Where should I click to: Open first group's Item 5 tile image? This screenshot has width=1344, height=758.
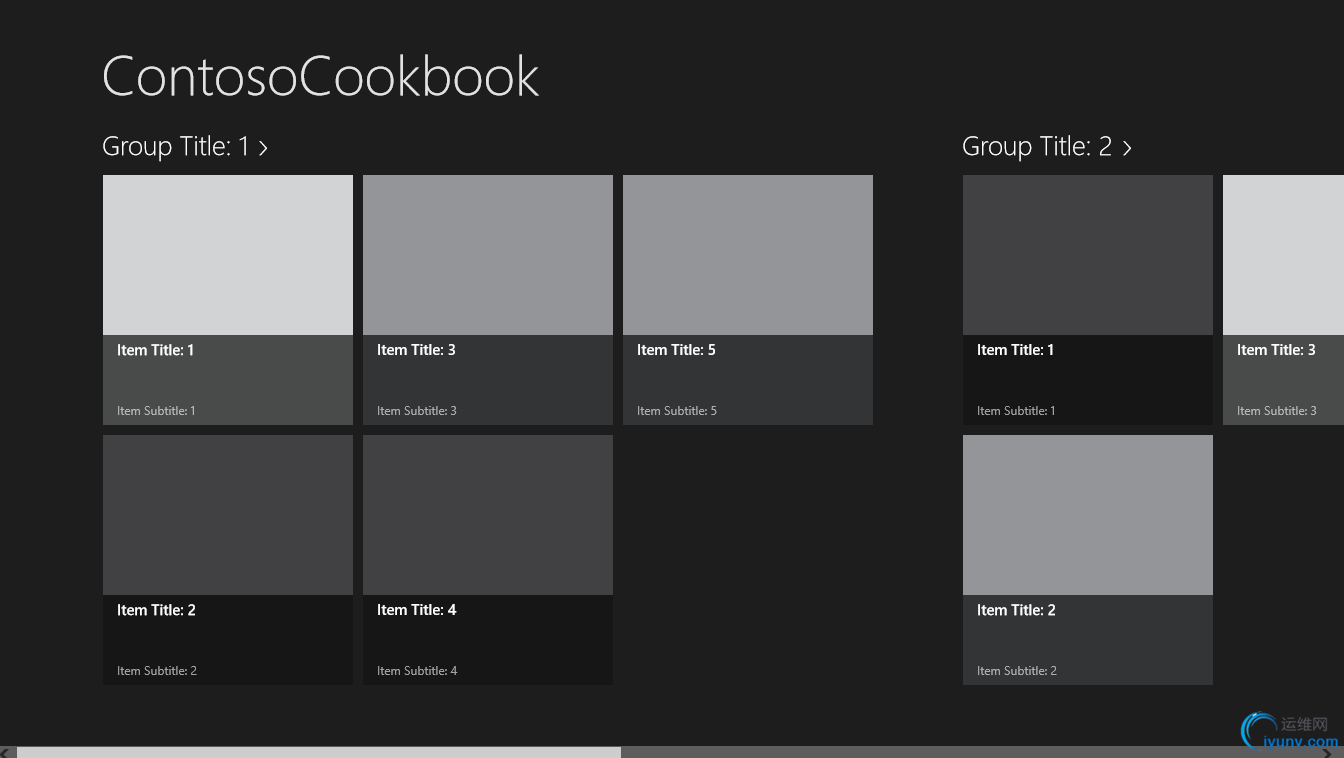pyautogui.click(x=748, y=255)
